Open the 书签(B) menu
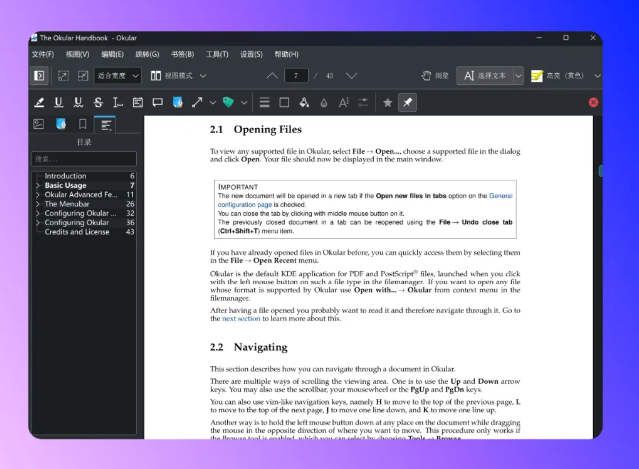Image resolution: width=639 pixels, height=469 pixels. 182,54
